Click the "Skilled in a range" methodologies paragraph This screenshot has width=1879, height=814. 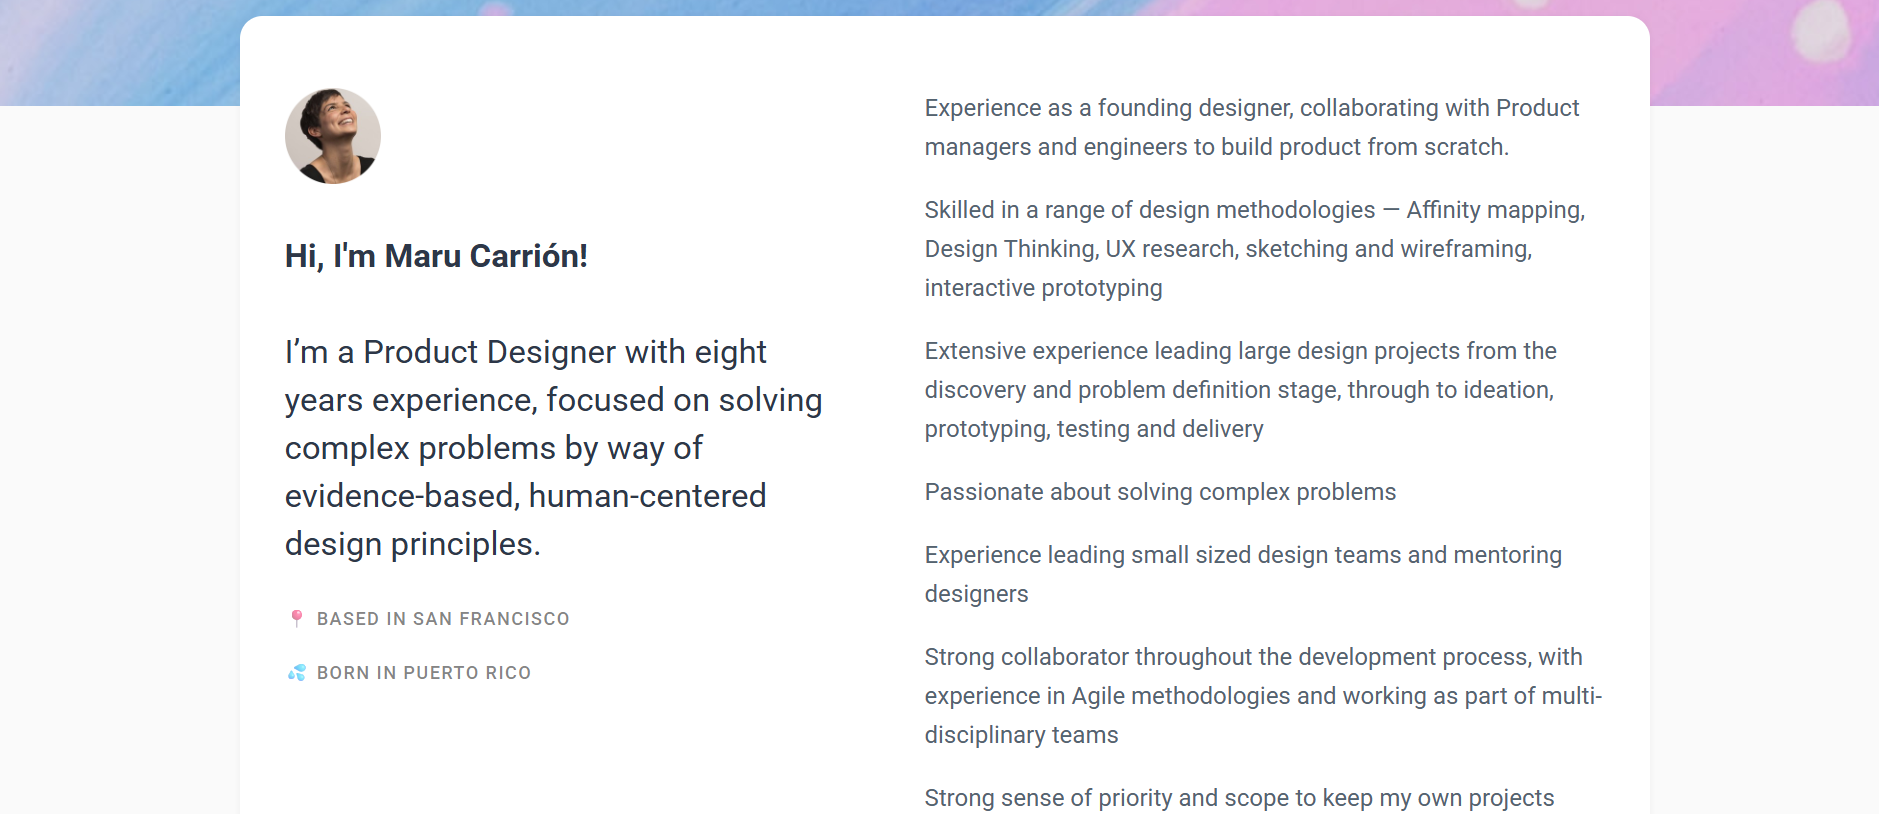click(x=1254, y=249)
